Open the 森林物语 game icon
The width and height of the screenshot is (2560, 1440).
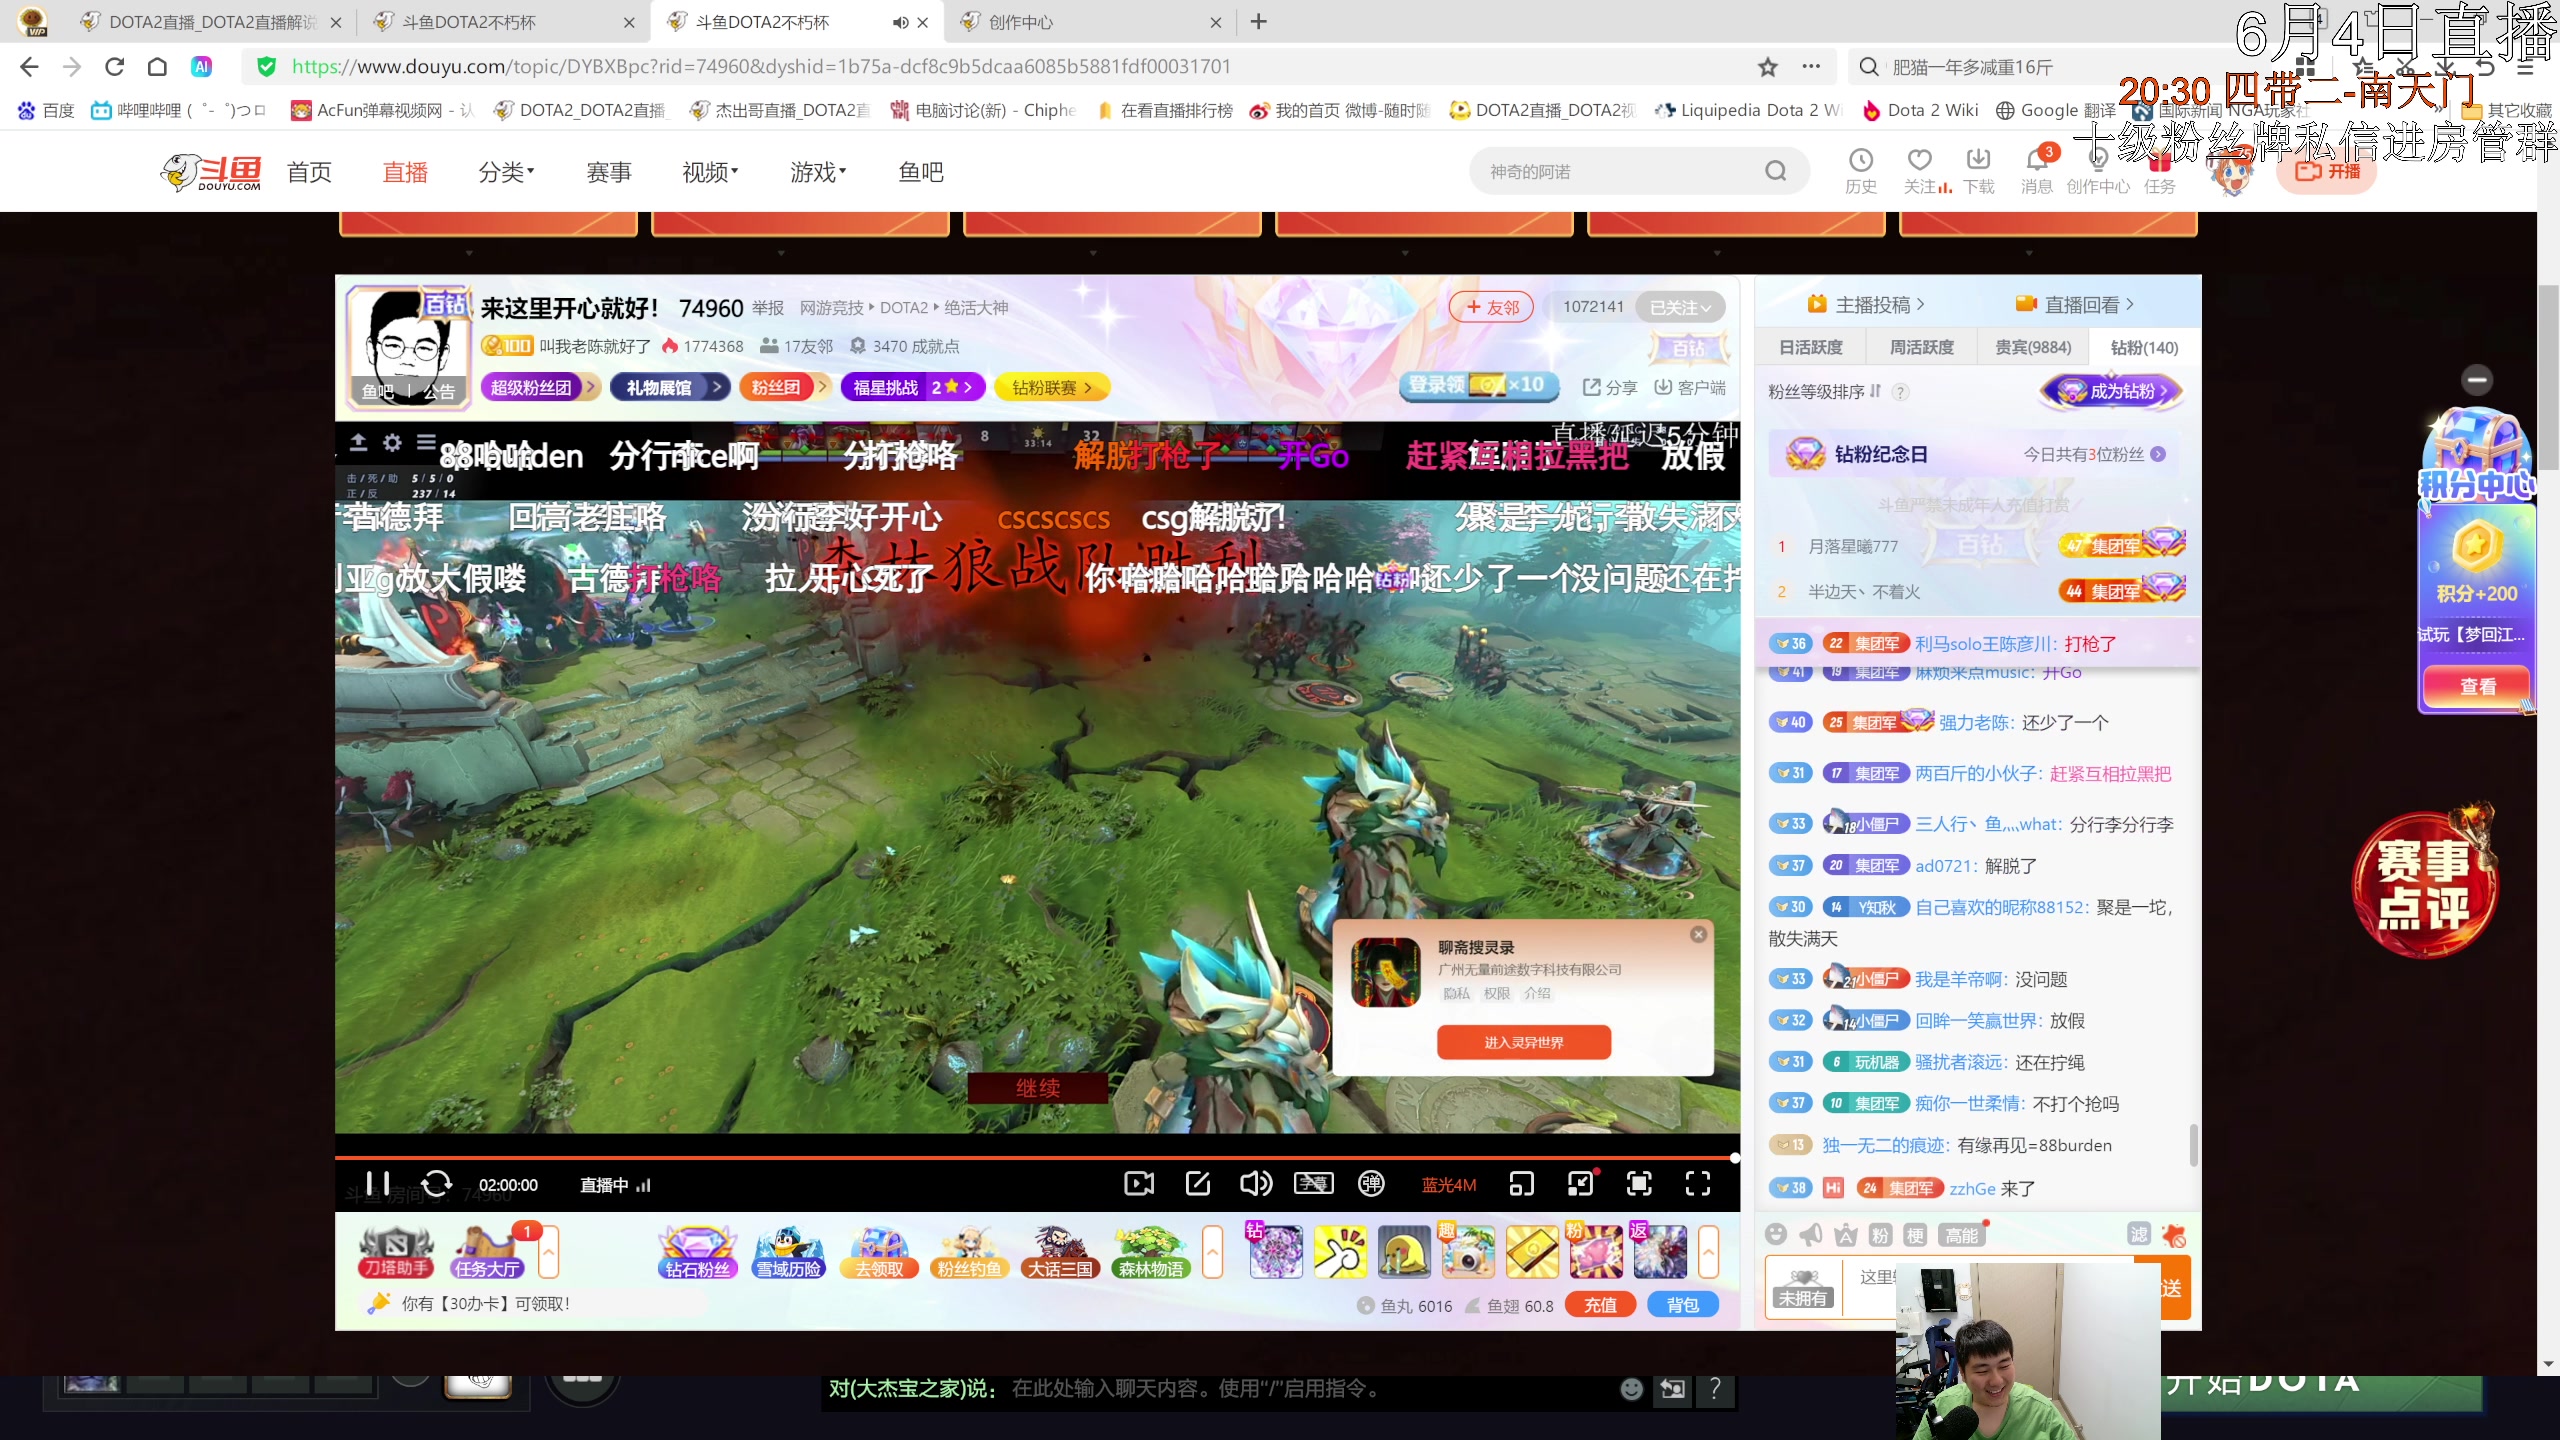point(1151,1253)
